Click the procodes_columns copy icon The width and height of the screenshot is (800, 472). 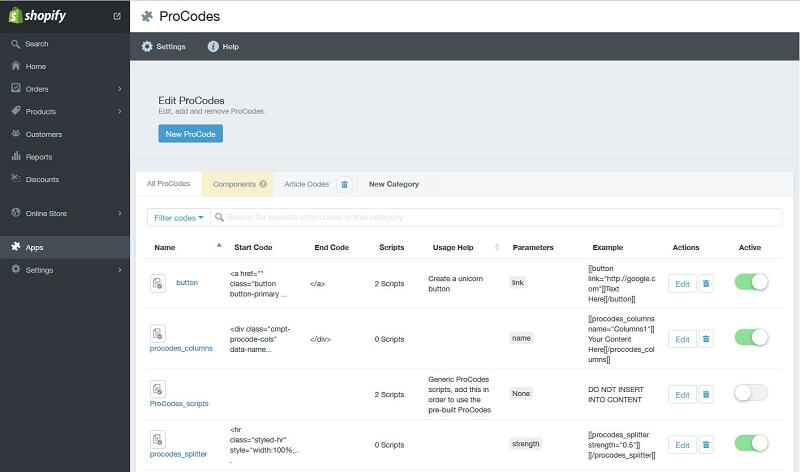[158, 333]
